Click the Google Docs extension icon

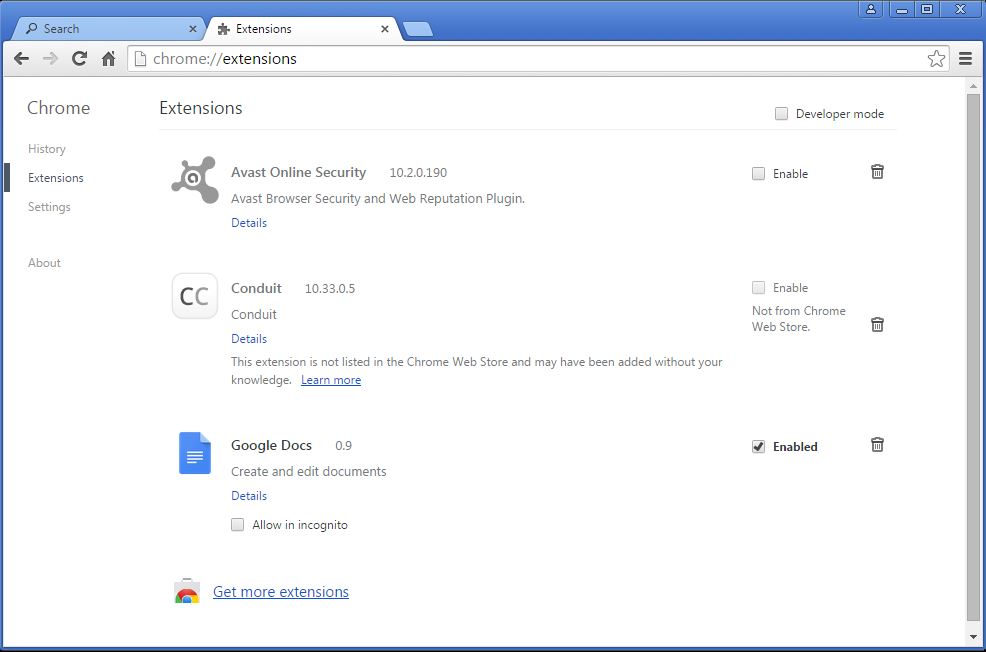[x=195, y=453]
